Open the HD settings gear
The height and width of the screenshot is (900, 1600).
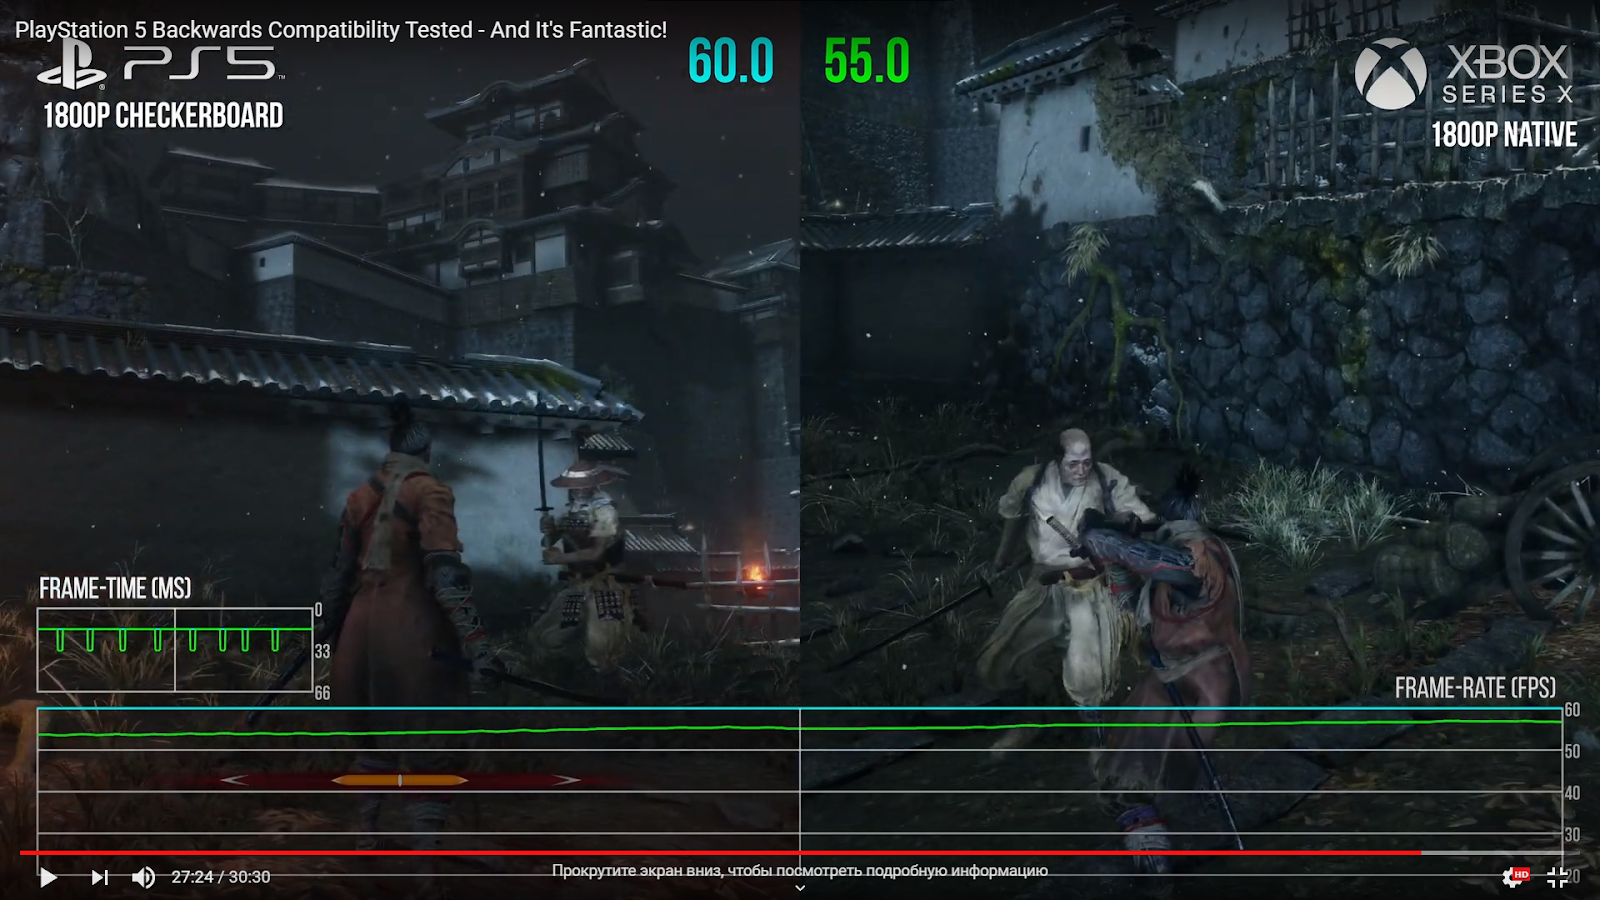1514,877
